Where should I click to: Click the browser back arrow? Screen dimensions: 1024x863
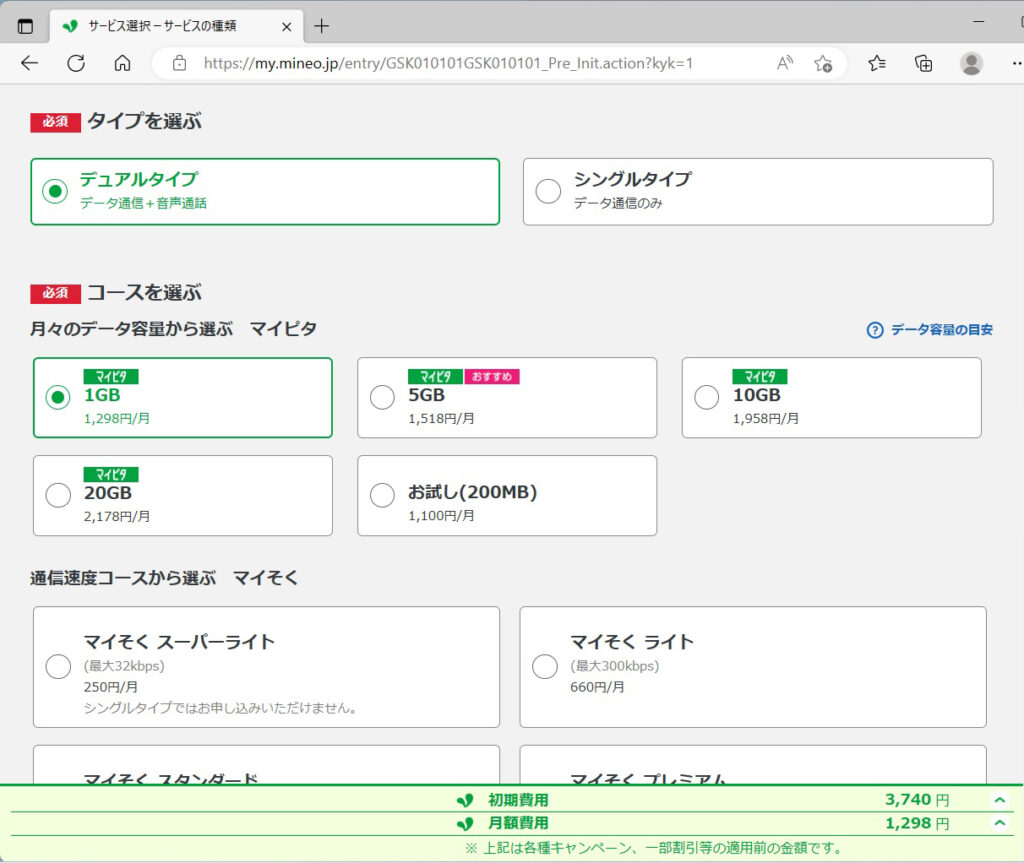(x=29, y=63)
